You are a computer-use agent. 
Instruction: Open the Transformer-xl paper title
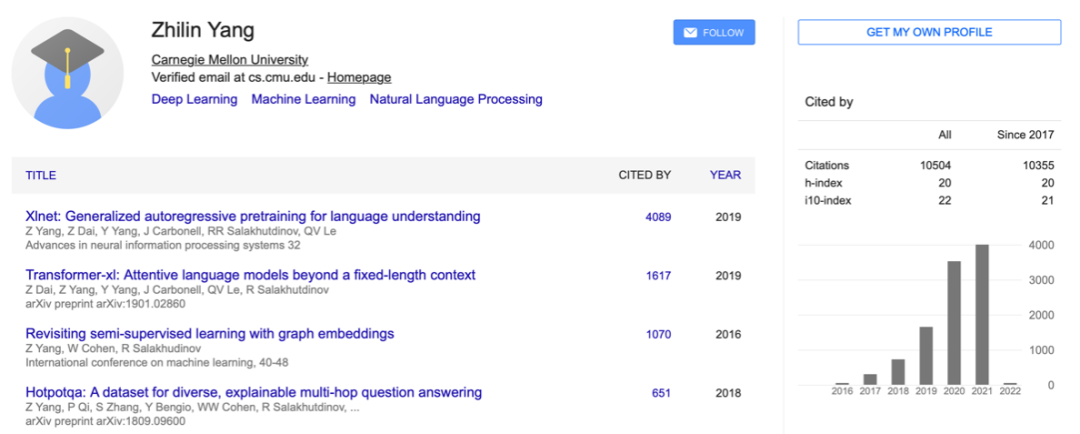[x=251, y=275]
